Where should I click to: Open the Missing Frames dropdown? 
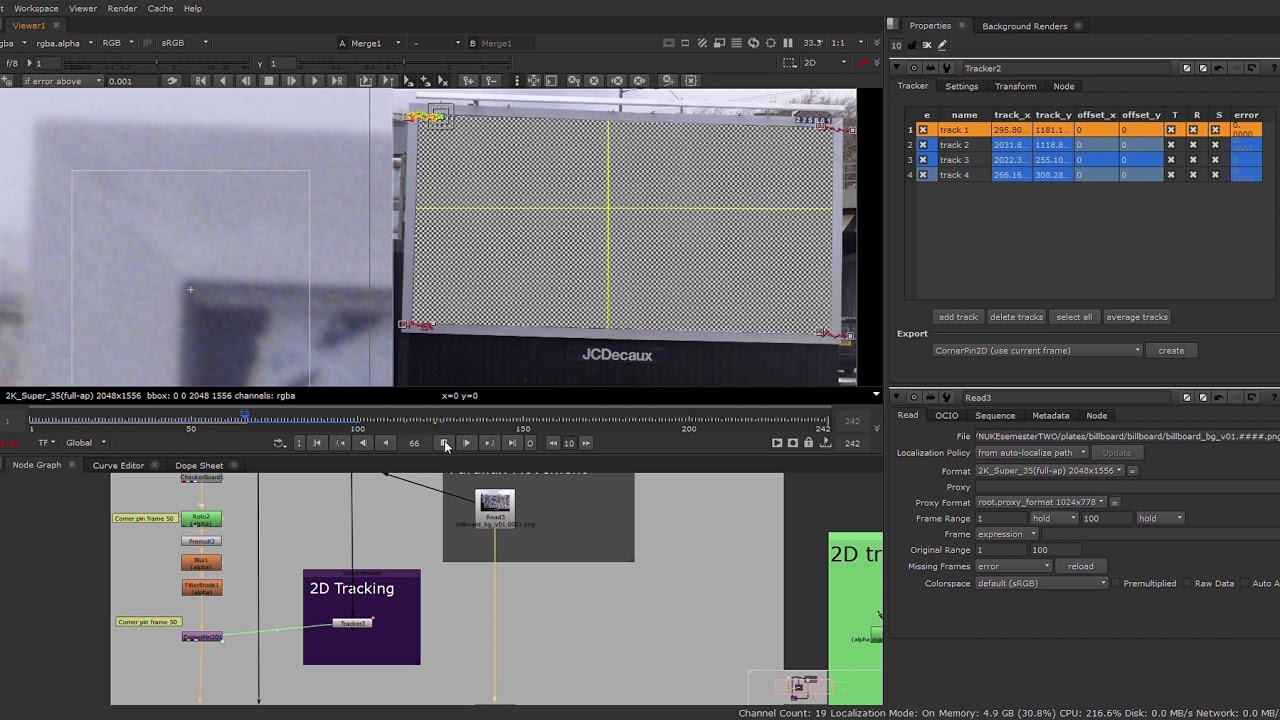click(1013, 566)
